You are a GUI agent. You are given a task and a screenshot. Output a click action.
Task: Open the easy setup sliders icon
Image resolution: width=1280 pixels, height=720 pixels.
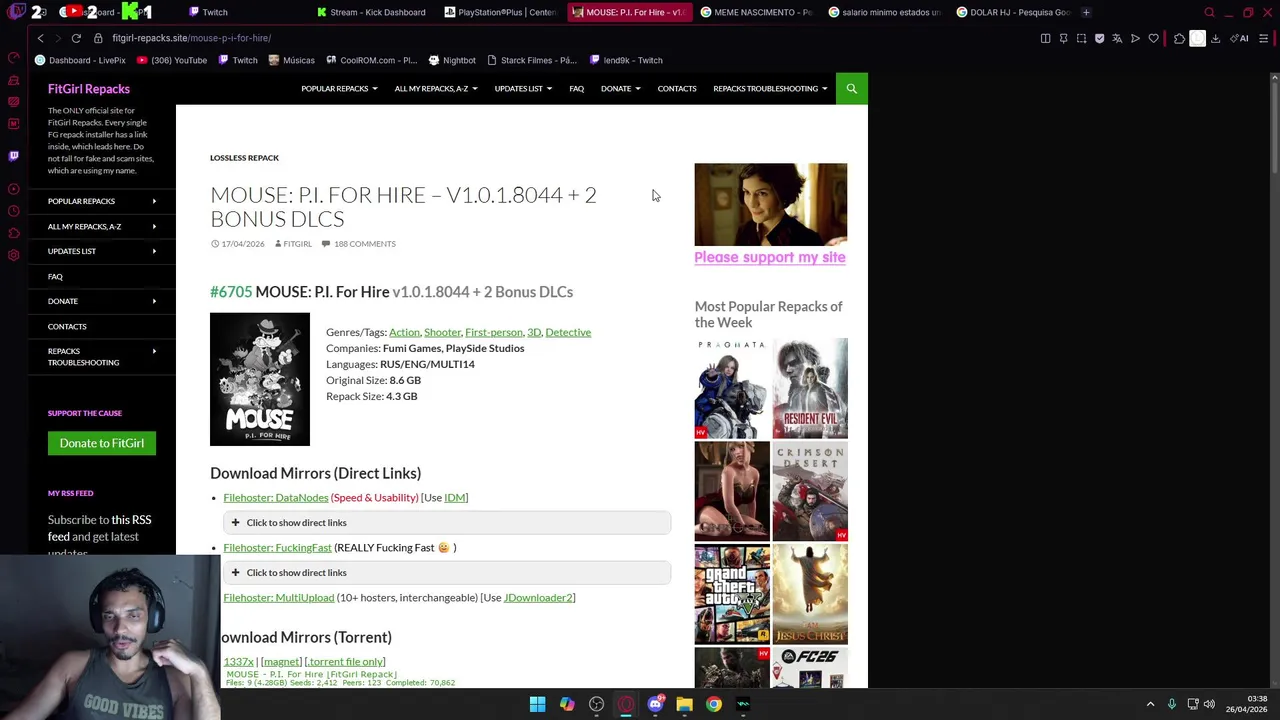coord(1264,38)
